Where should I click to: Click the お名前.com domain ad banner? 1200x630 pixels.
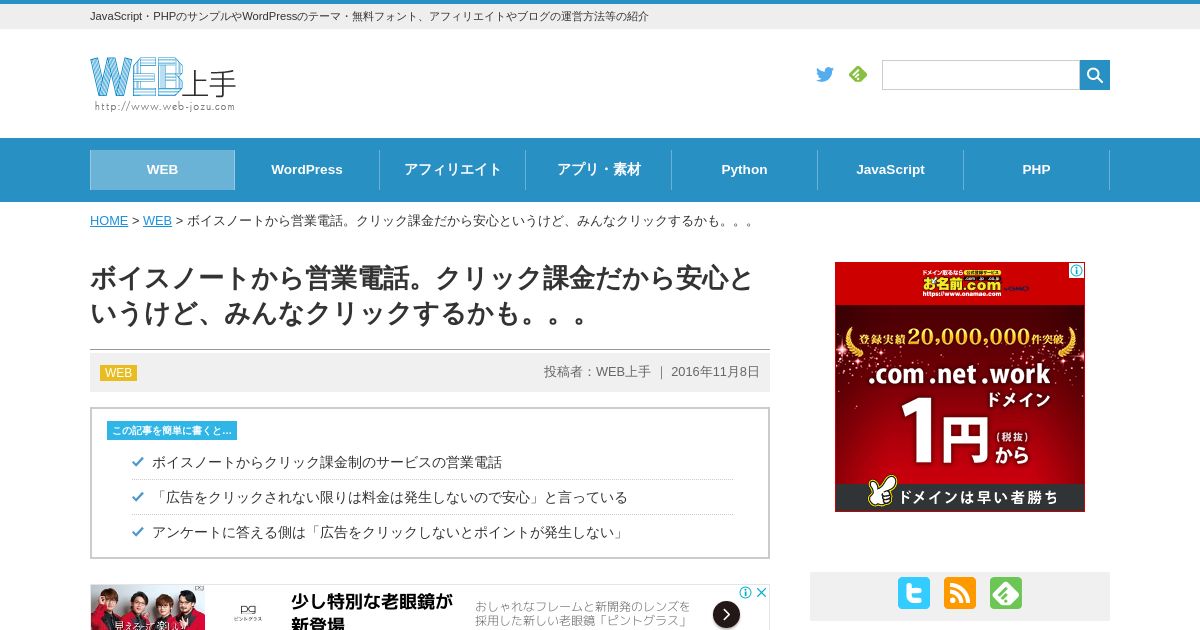coord(960,387)
